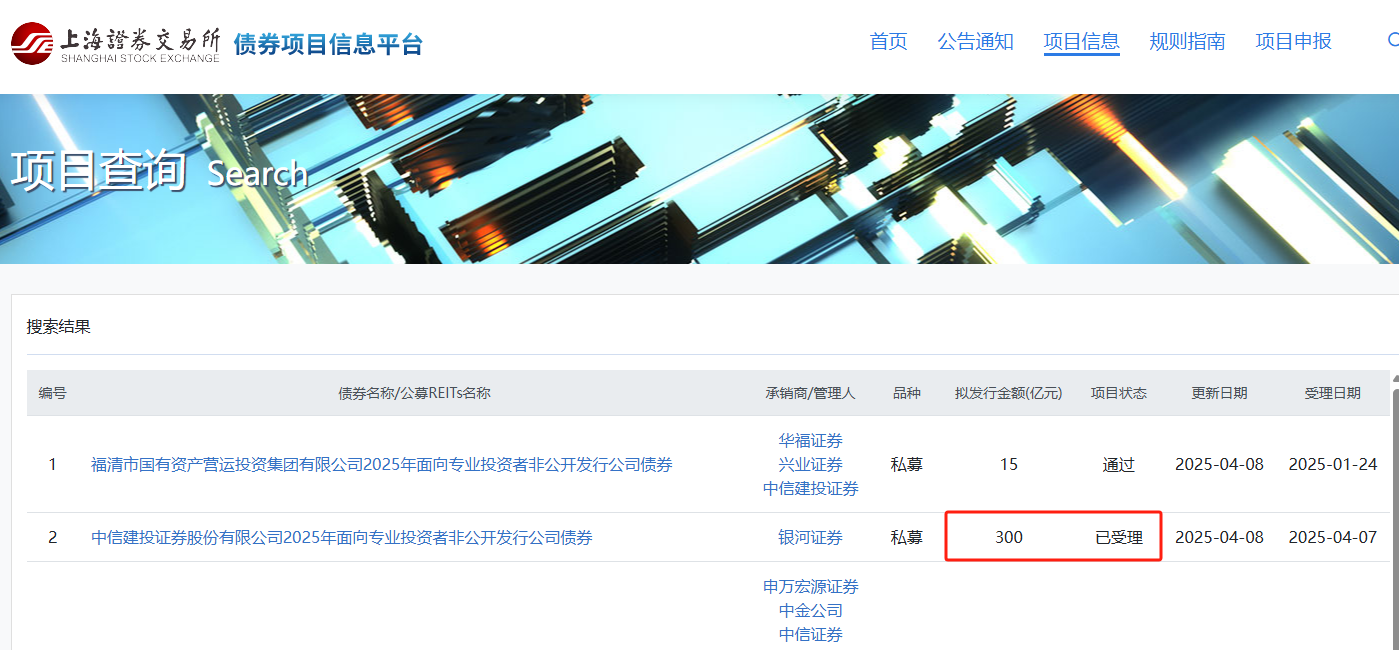This screenshot has width=1399, height=650.
Task: Click status cell 通过
Action: [1119, 464]
